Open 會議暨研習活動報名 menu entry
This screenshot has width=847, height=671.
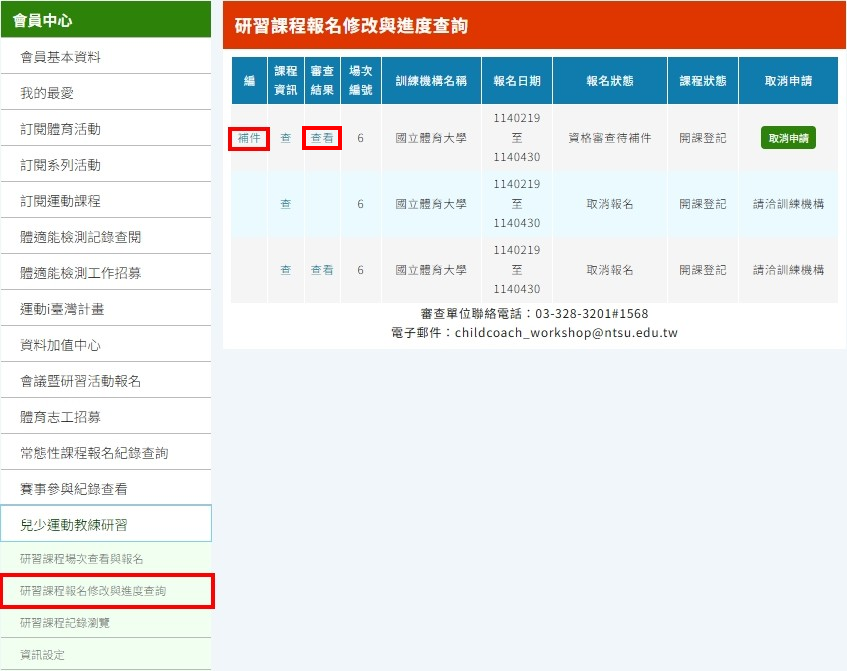coord(106,381)
